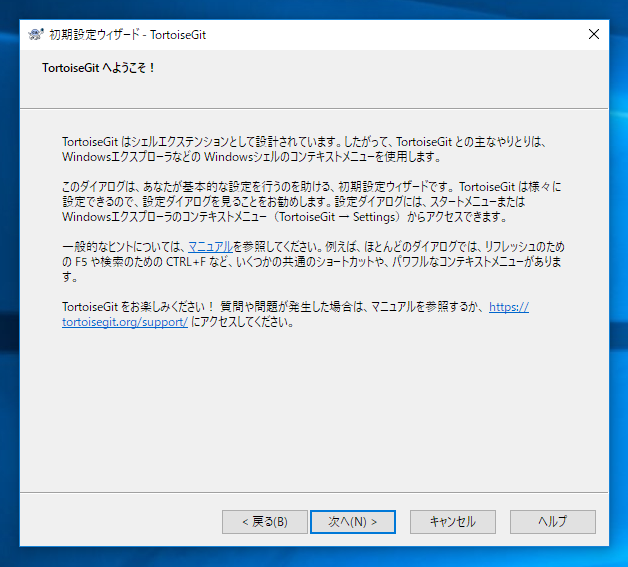Open the https://tortoisegit.org/support/ link
628x567 pixels.
(125, 322)
